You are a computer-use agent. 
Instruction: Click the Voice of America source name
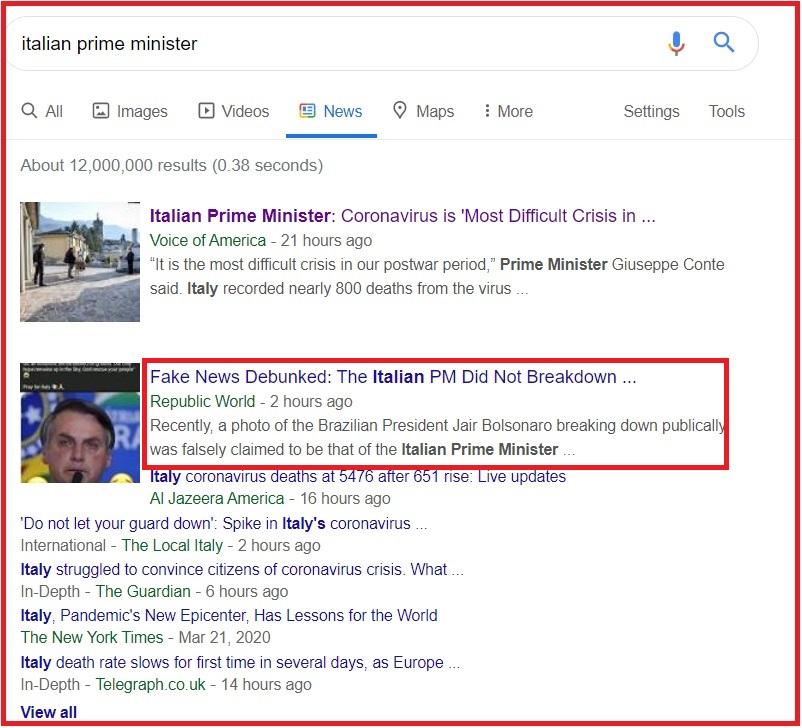click(x=208, y=240)
